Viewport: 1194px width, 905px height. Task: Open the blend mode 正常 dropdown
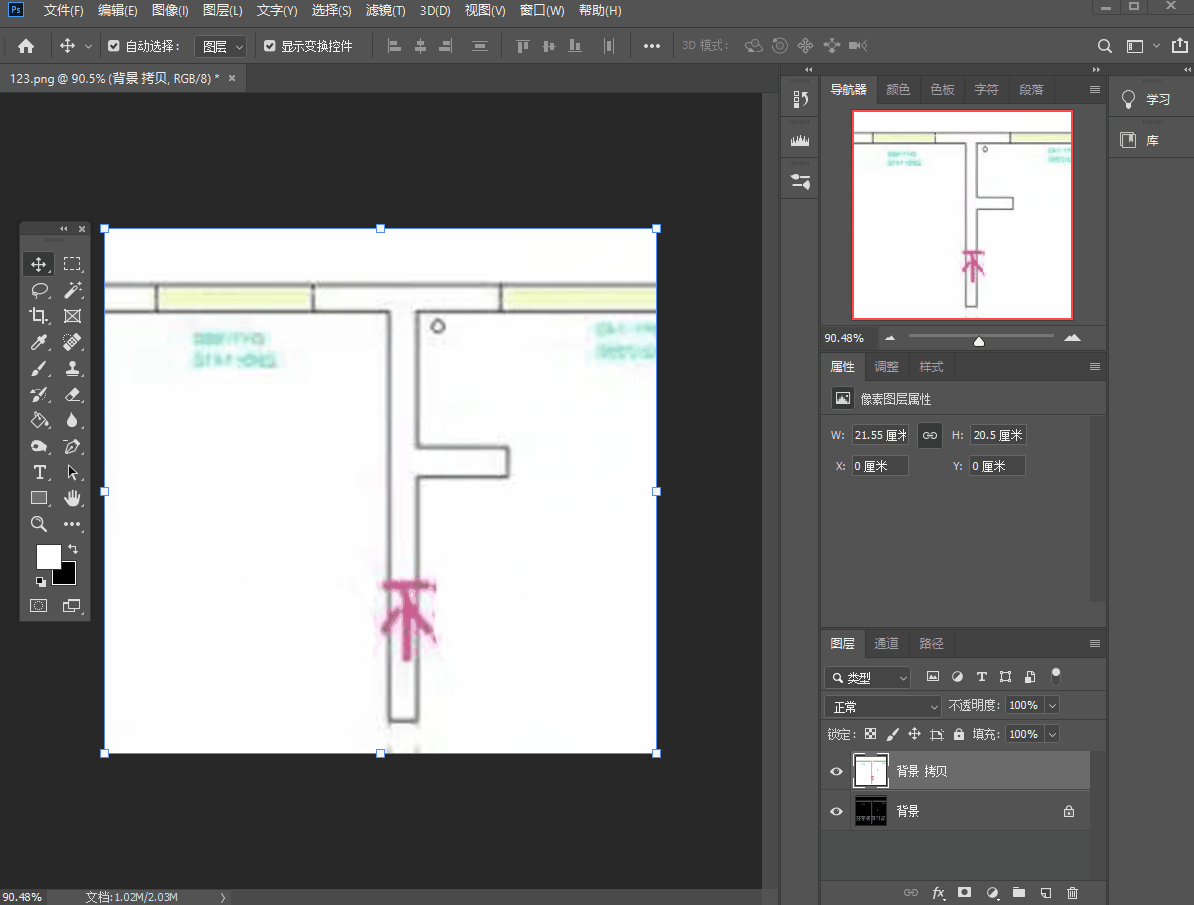[883, 707]
